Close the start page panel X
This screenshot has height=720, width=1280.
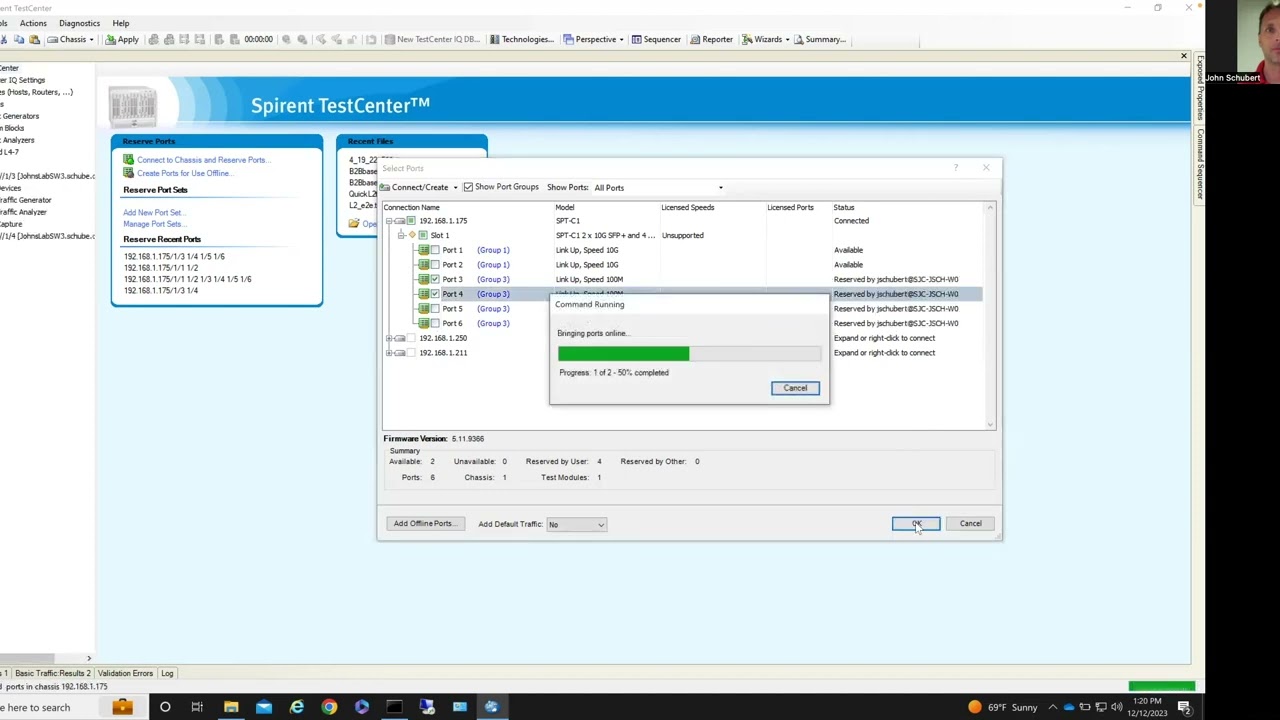(x=1184, y=56)
